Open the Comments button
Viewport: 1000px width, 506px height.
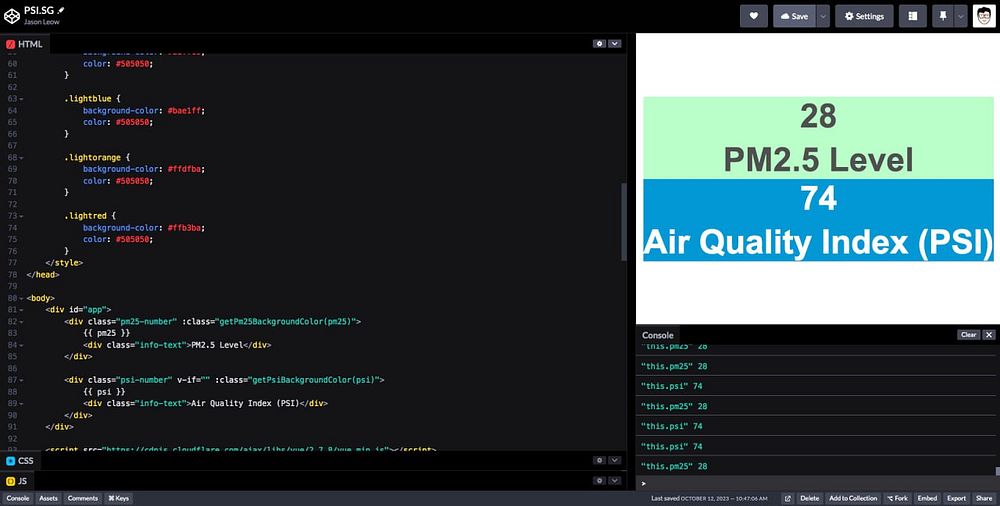tap(83, 498)
